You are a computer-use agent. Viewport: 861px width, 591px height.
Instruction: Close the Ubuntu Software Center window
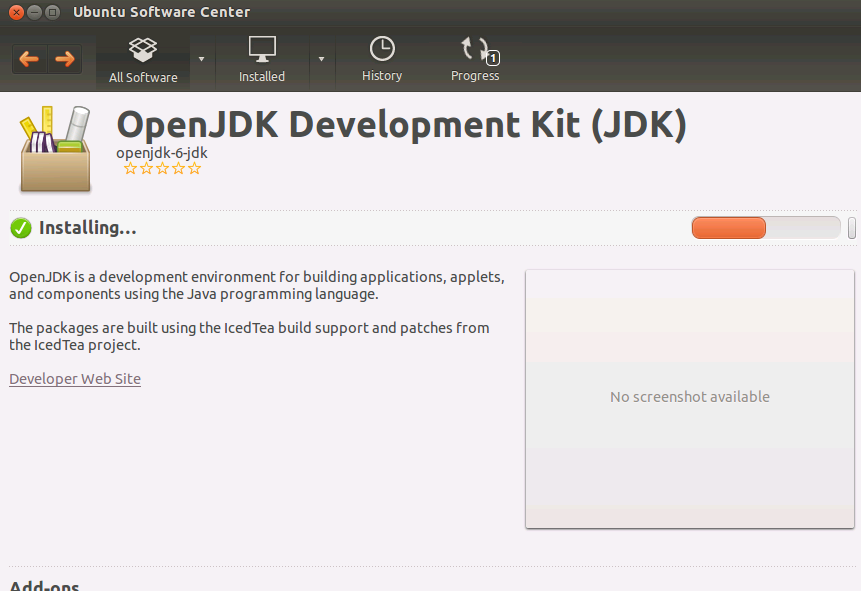click(16, 12)
